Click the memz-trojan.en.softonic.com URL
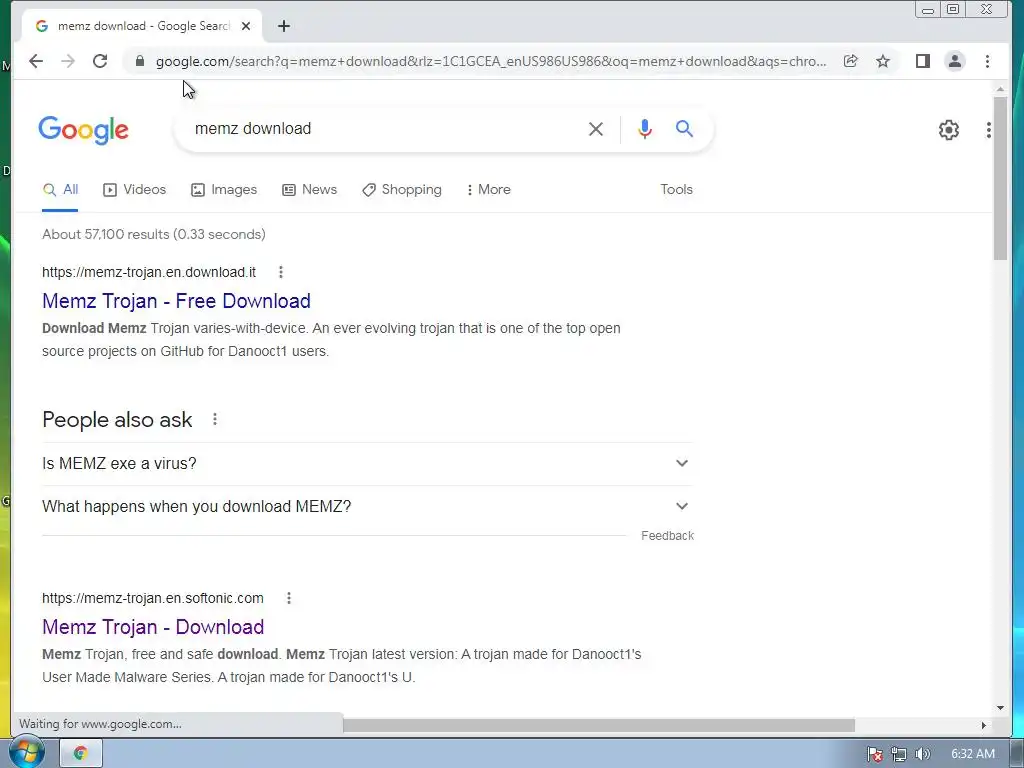1024x768 pixels. 153,598
